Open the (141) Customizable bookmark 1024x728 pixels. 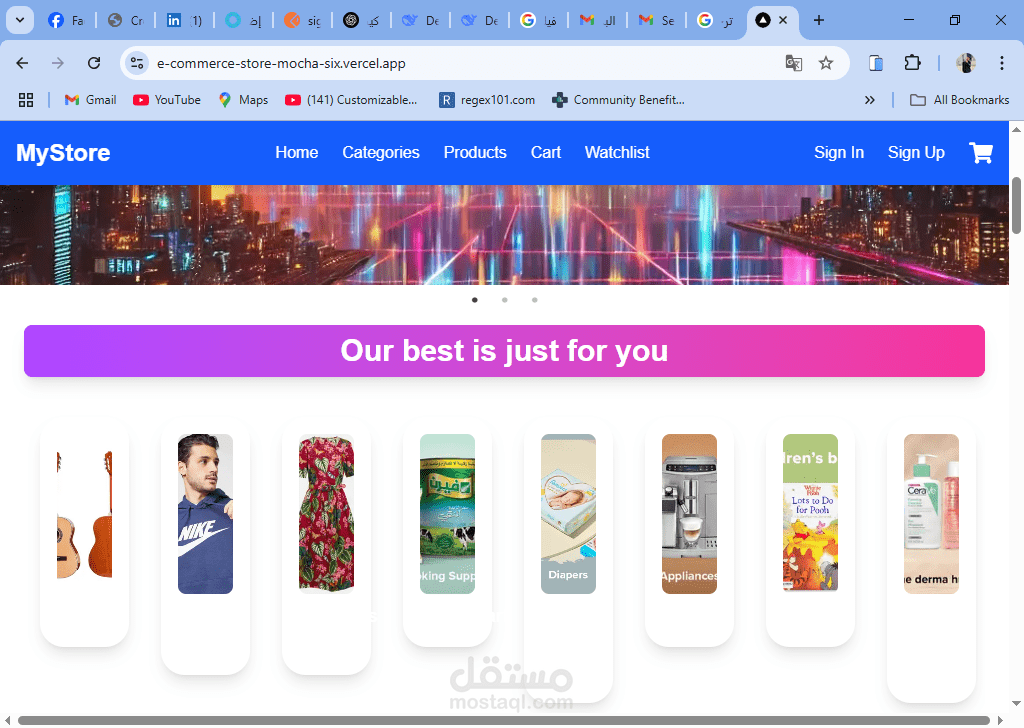click(x=351, y=100)
